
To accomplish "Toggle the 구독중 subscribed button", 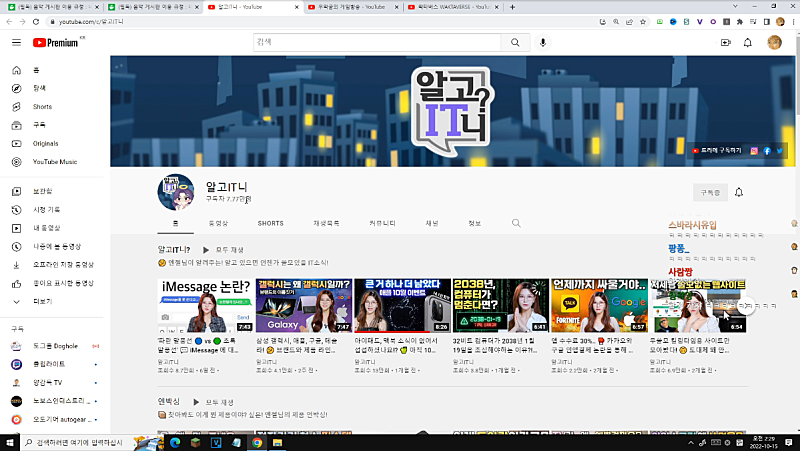I will tap(709, 192).
